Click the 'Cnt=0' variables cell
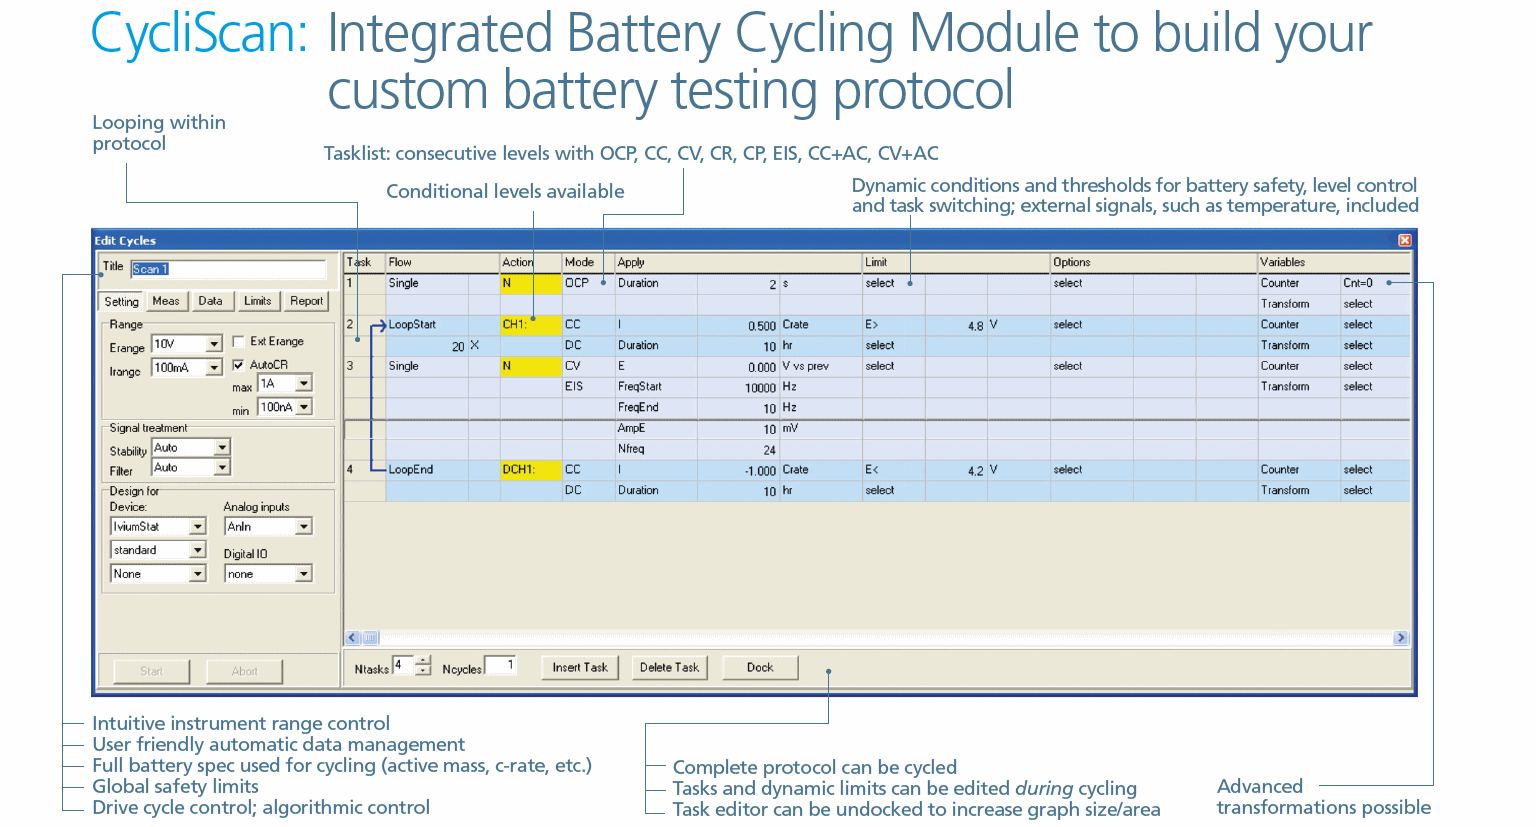This screenshot has height=827, width=1536. click(x=1375, y=284)
